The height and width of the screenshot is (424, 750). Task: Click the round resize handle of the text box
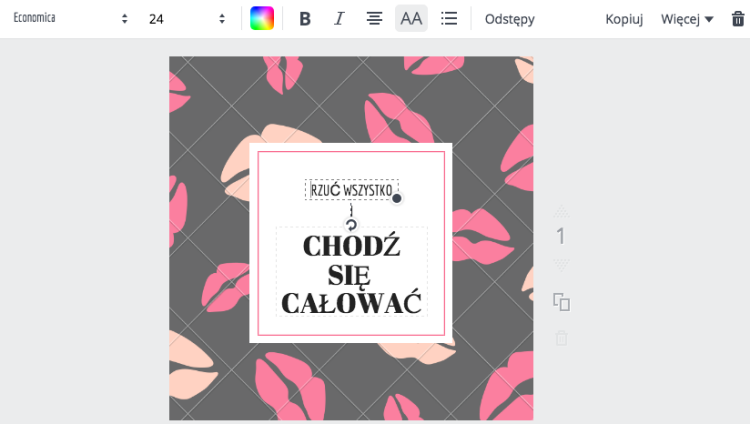(397, 198)
